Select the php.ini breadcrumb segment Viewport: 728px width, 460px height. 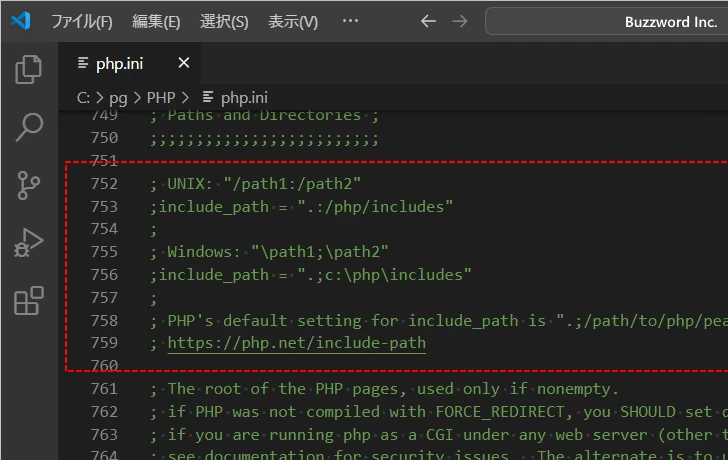(244, 98)
